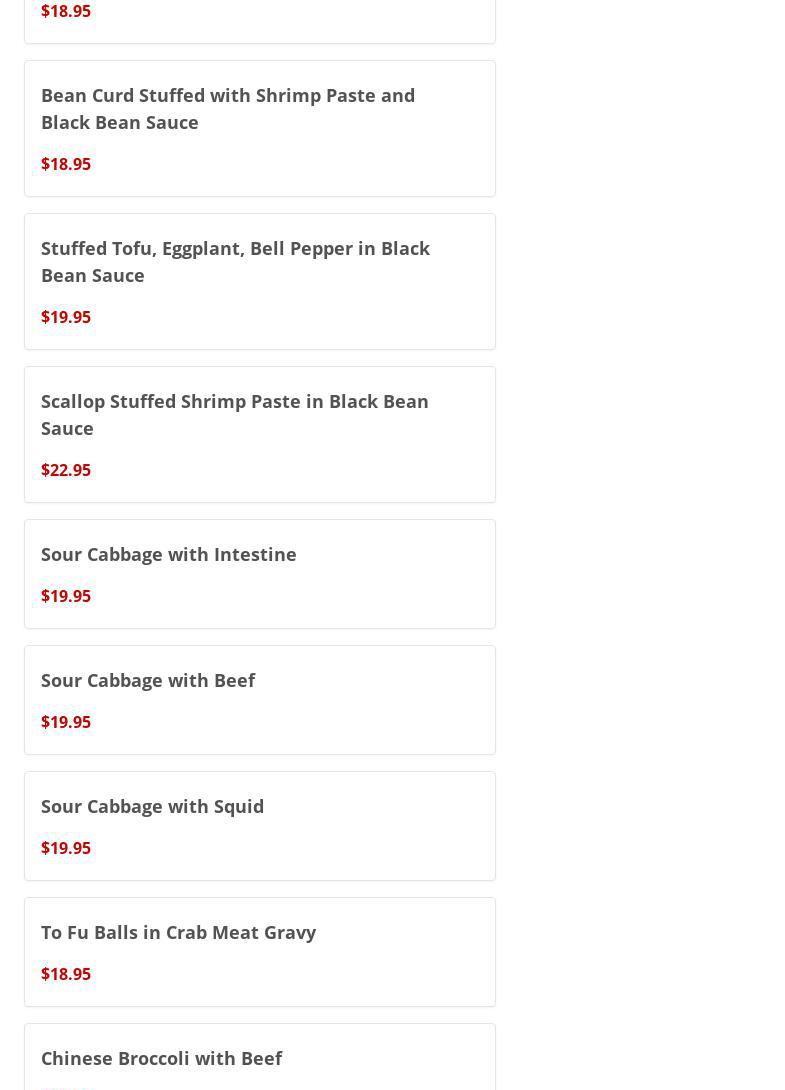The width and height of the screenshot is (785, 1090).
Task: Click $18.95 price under To Fu Balls
Action: [x=66, y=974]
